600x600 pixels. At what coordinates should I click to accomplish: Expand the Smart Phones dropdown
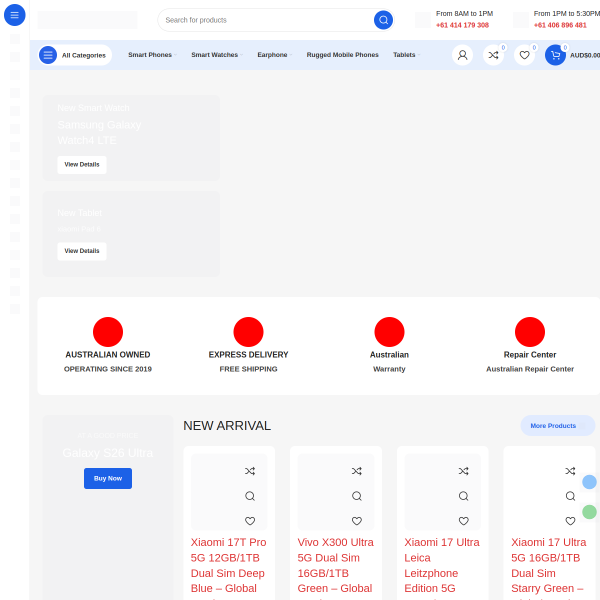[x=152, y=55]
